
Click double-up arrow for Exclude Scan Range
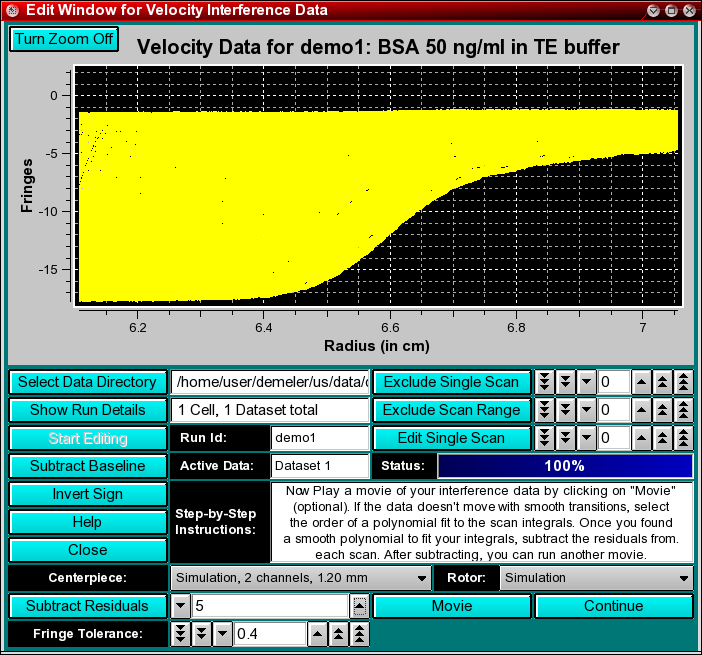click(662, 410)
